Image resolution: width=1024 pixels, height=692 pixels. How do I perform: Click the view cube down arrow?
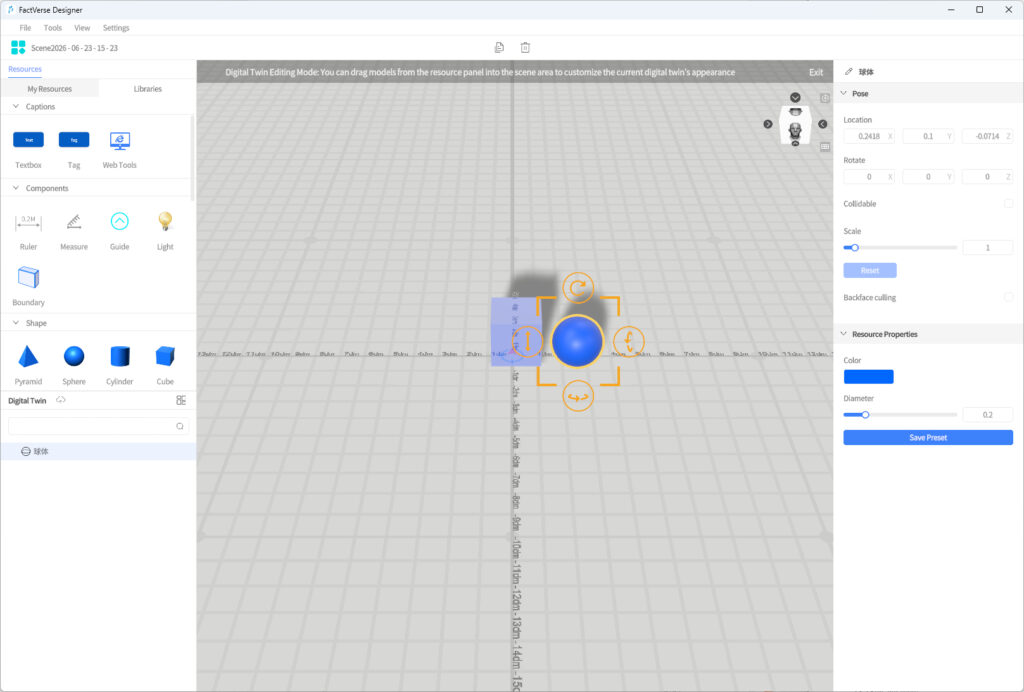coord(795,97)
